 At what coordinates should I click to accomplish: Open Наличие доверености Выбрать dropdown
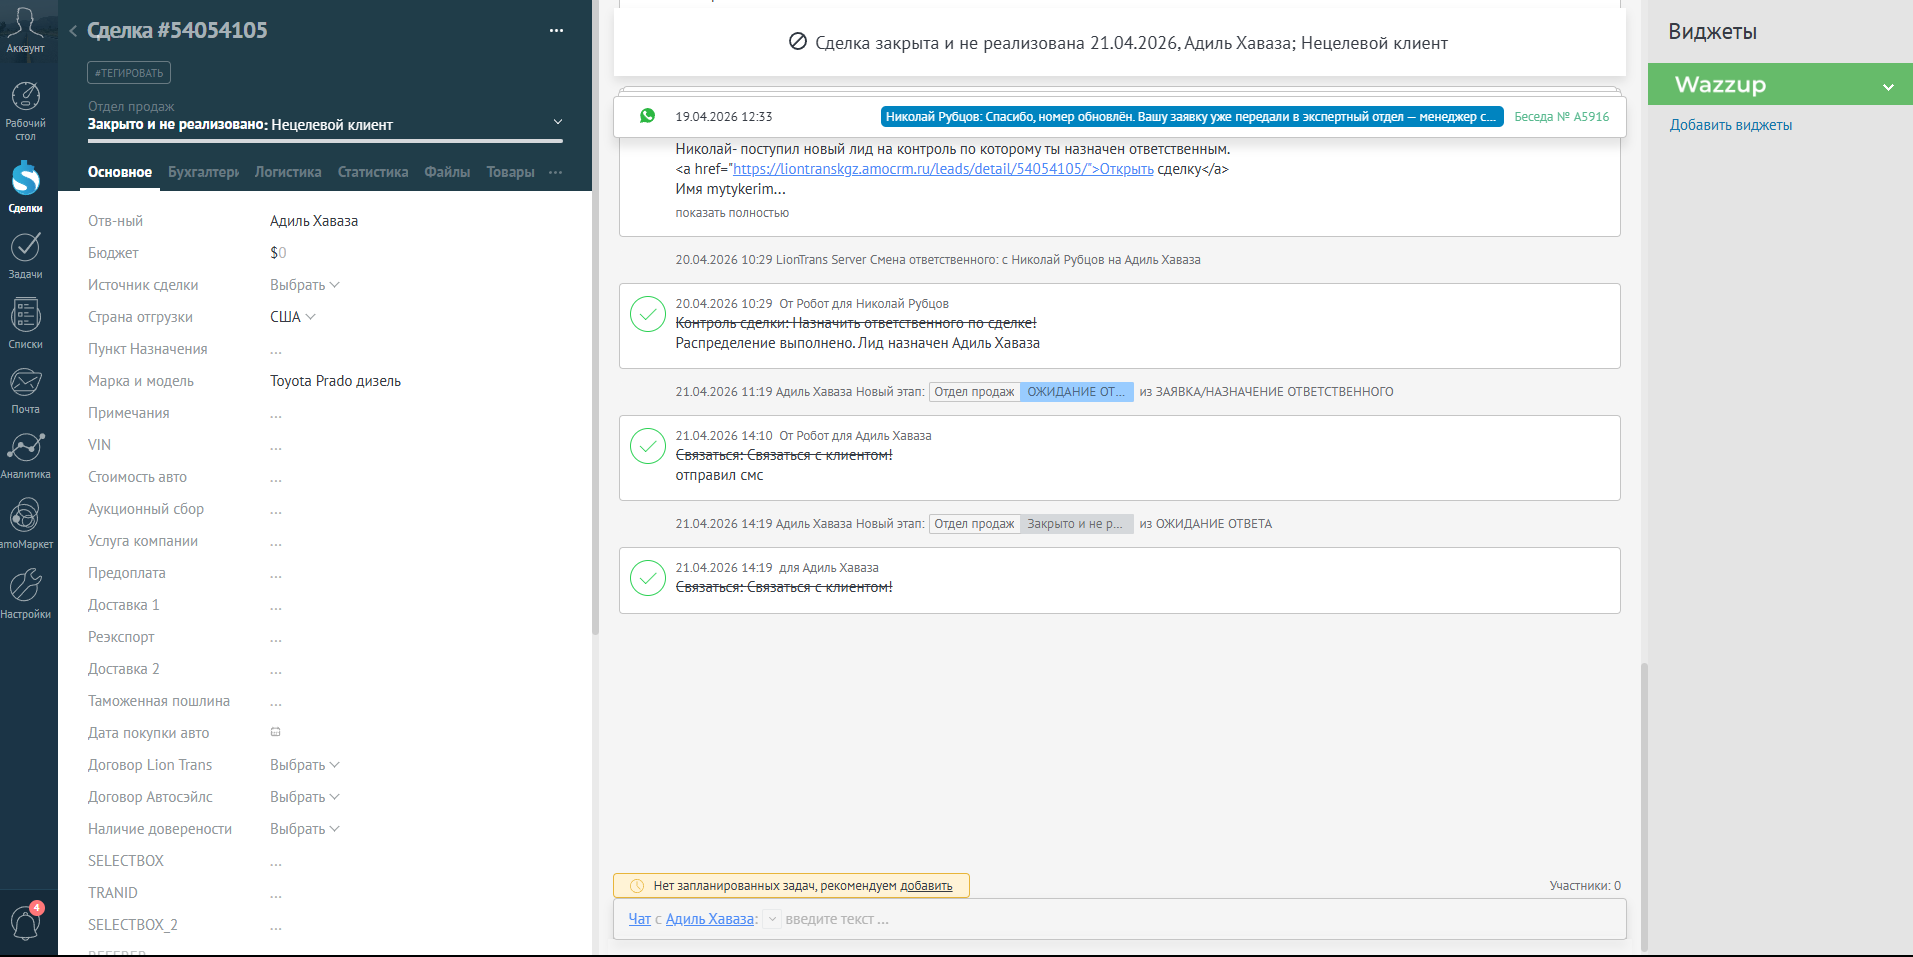point(305,829)
